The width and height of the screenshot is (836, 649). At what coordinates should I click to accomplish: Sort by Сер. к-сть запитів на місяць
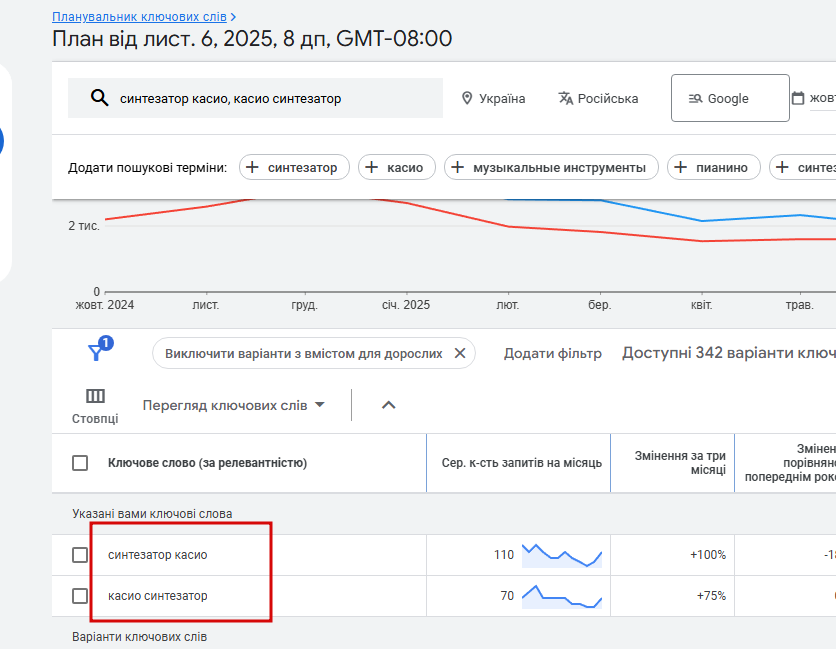click(x=521, y=463)
